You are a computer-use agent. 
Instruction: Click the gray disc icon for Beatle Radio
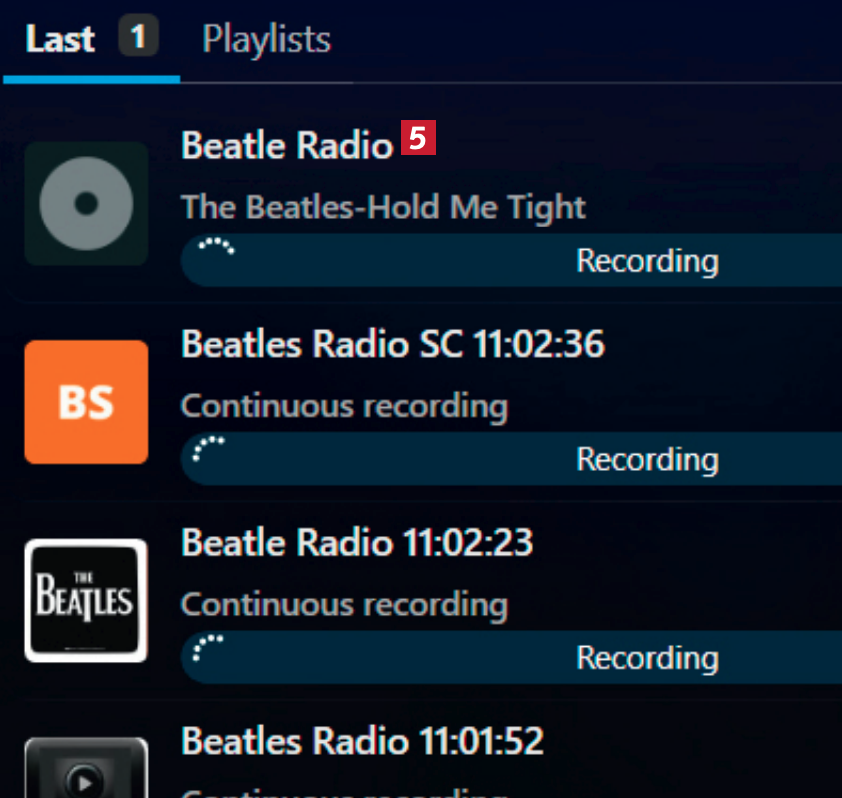click(x=86, y=203)
